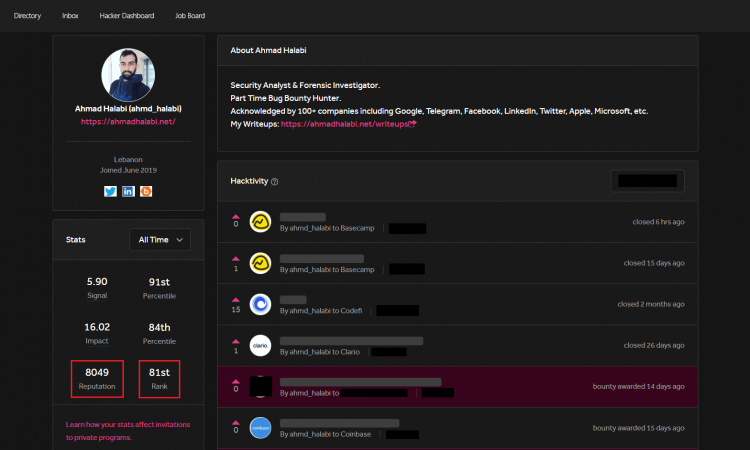Click 'By ahmd_halabi to Coinbase' text
Viewport: 750px width, 450px height.
pos(325,434)
